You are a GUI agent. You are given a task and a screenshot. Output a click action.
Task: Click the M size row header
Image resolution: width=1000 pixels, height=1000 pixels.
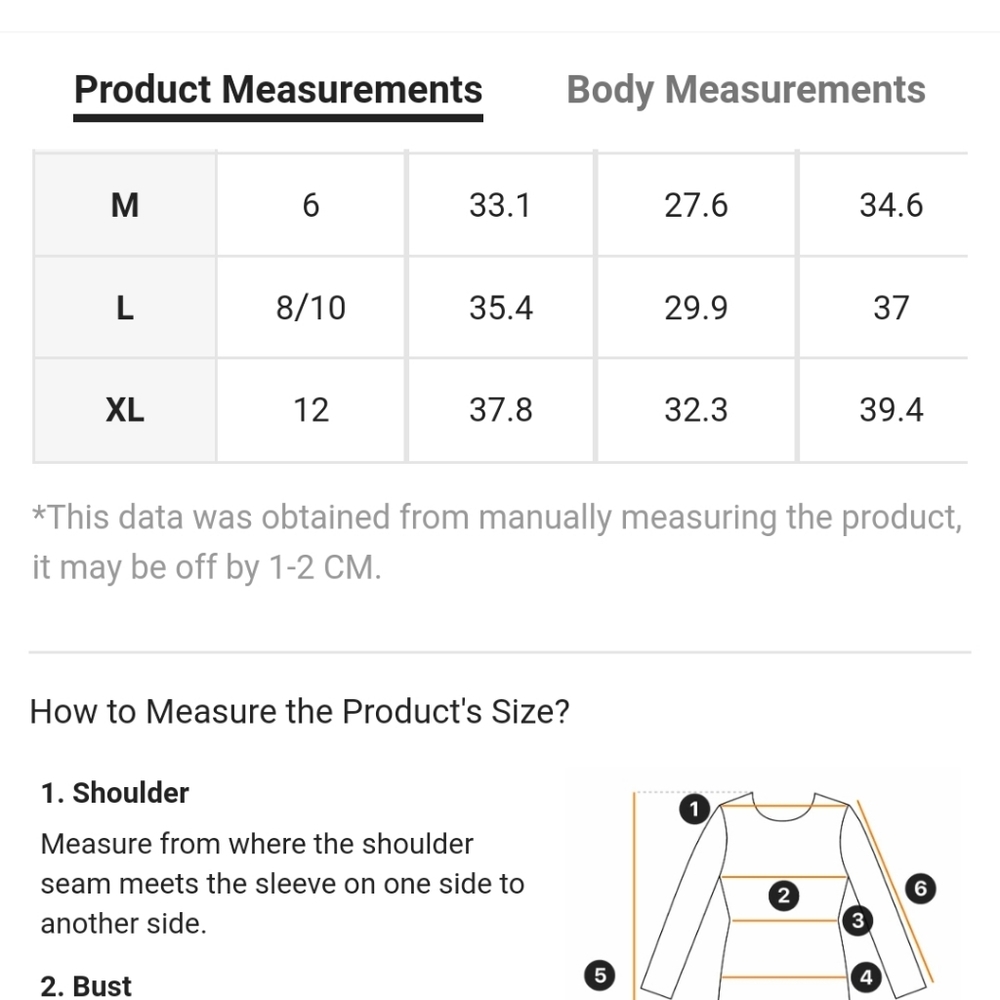click(x=125, y=205)
